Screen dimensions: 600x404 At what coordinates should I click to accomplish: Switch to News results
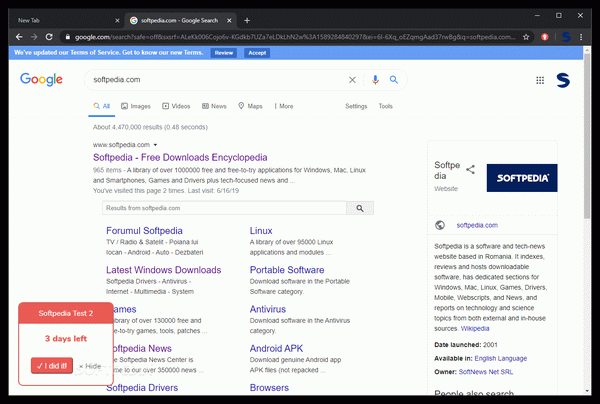pos(214,106)
